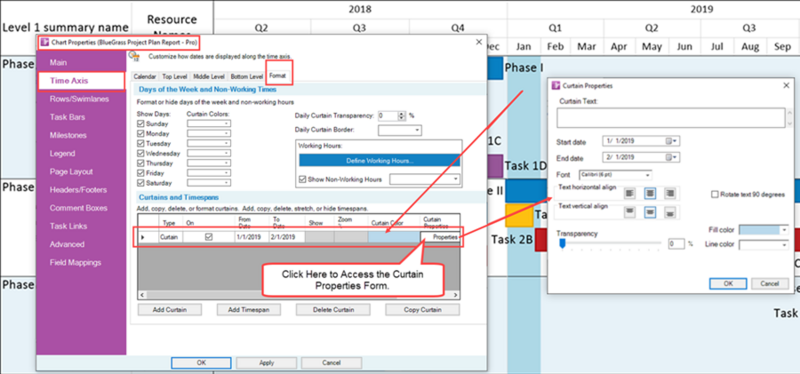Image resolution: width=800 pixels, height=374 pixels.
Task: Align curtain text horizontally left
Action: (x=630, y=193)
